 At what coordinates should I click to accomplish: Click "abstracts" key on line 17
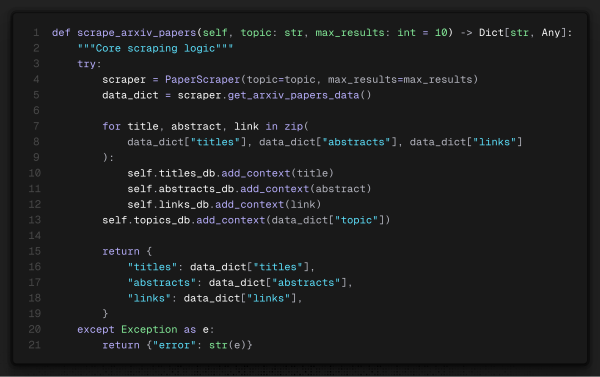[161, 283]
